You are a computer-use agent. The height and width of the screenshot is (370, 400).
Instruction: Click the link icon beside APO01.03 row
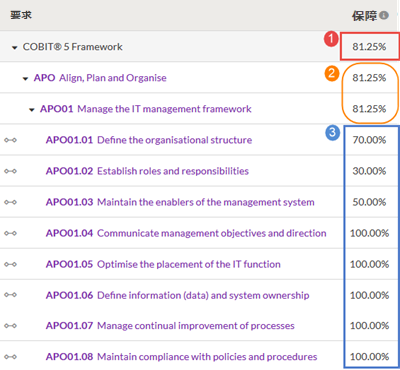(10, 202)
